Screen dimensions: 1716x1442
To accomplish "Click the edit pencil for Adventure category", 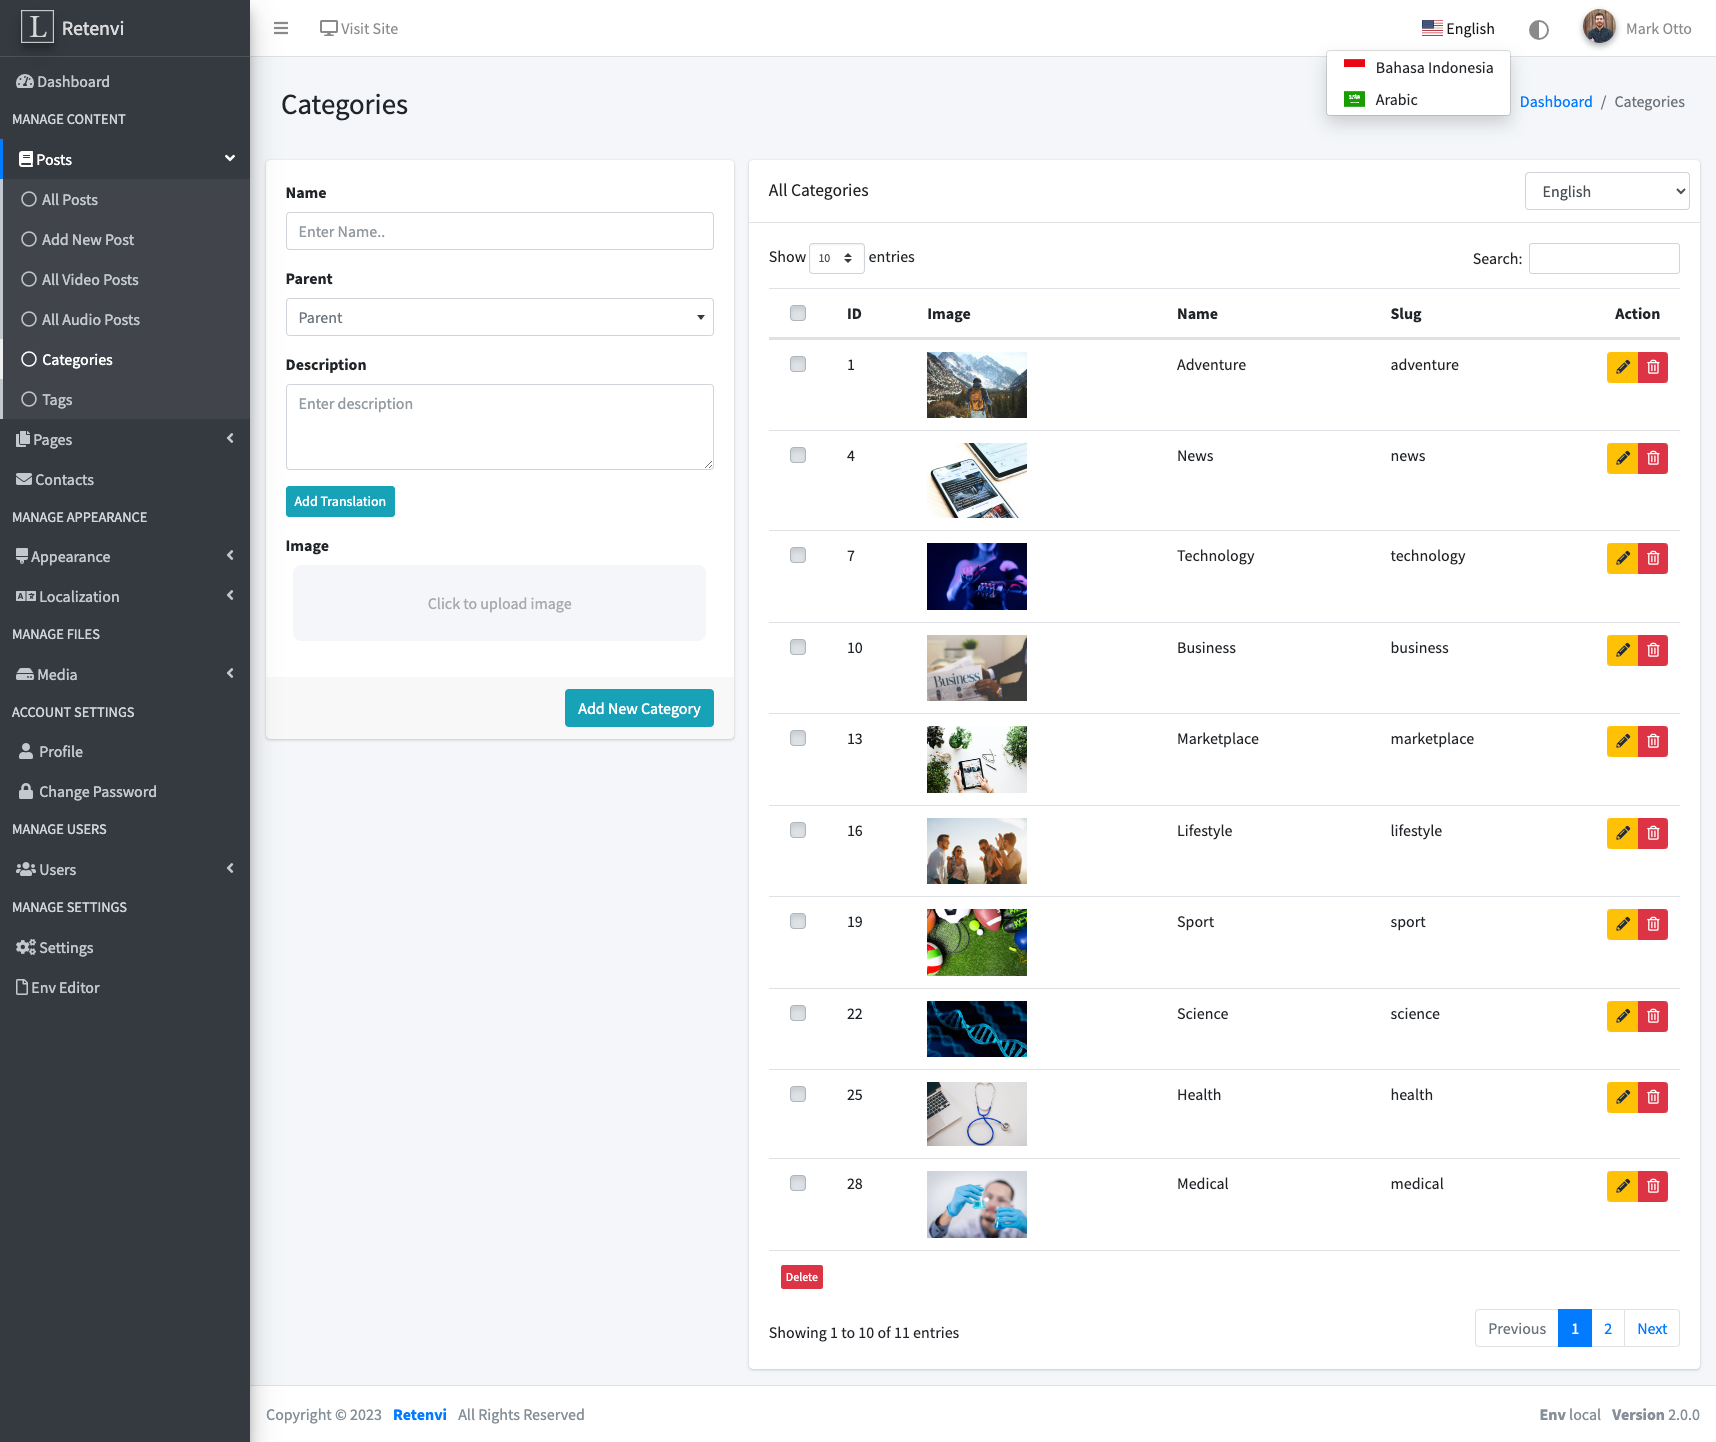I will click(1622, 367).
